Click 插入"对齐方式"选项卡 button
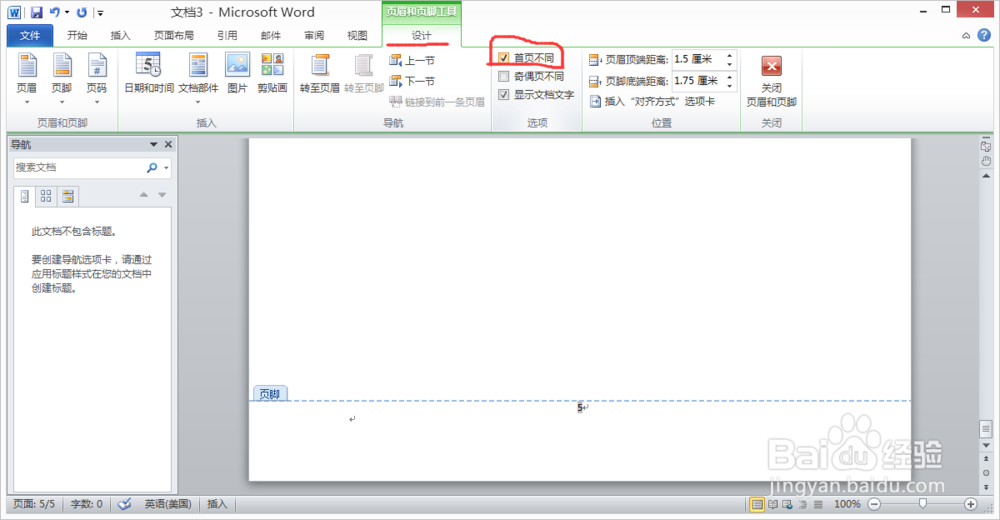1000x520 pixels. tap(652, 101)
